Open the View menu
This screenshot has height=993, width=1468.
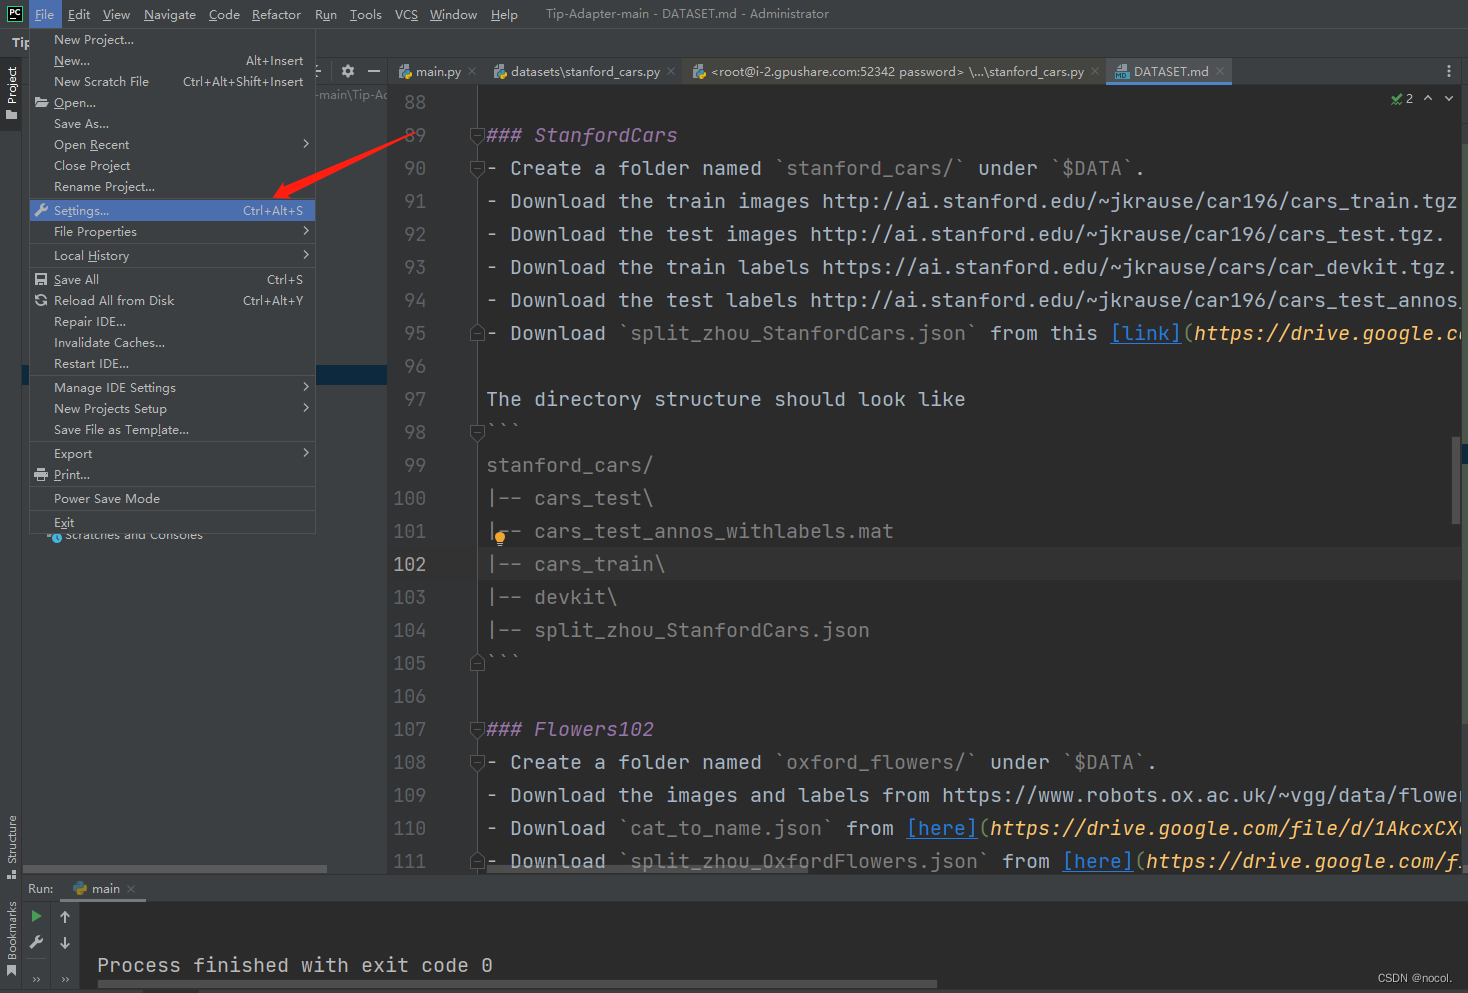click(116, 14)
